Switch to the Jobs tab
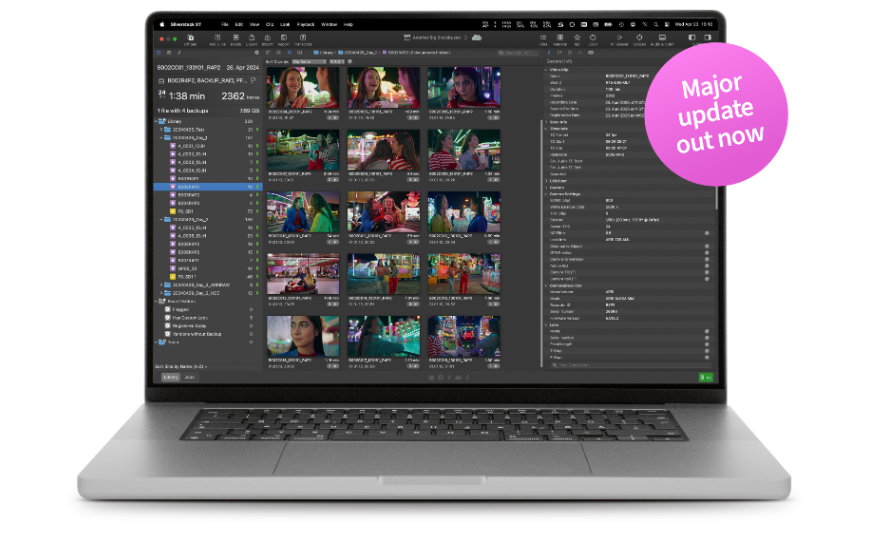Viewport: 870px width, 547px height. coord(190,377)
